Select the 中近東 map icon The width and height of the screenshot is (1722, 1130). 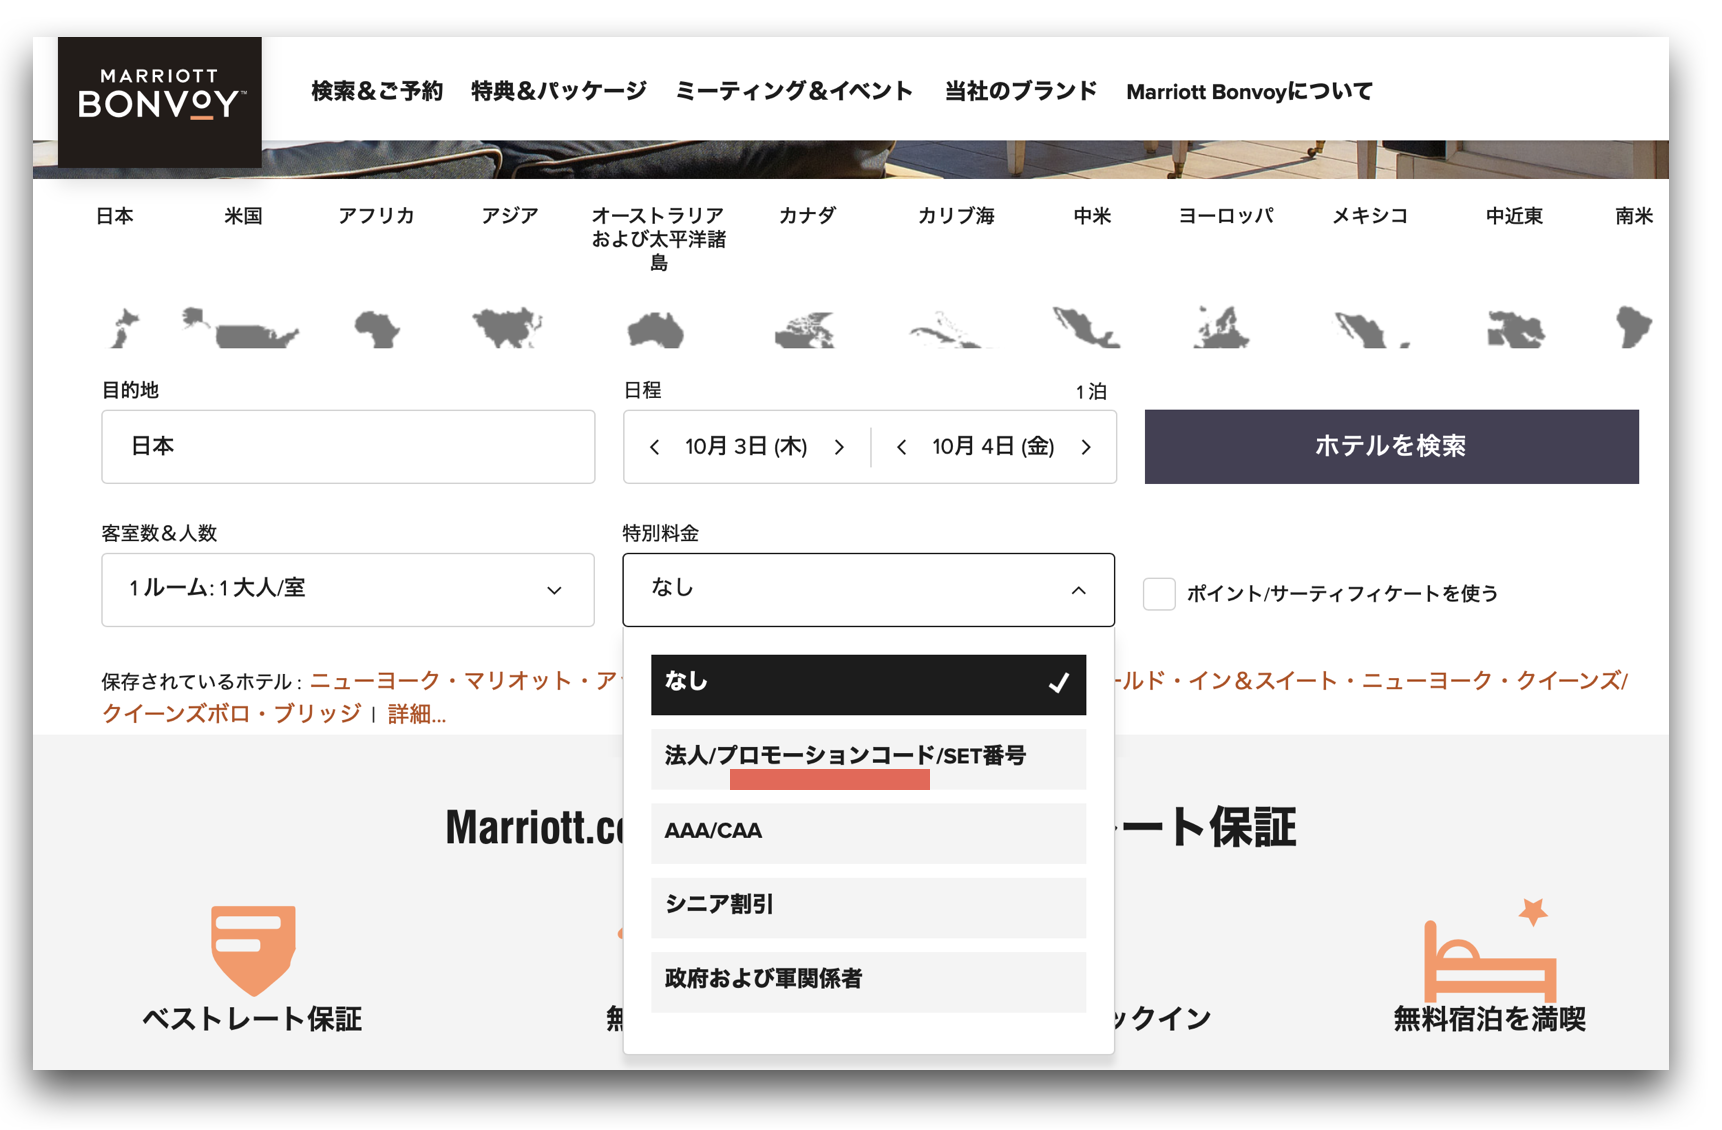(x=1515, y=329)
